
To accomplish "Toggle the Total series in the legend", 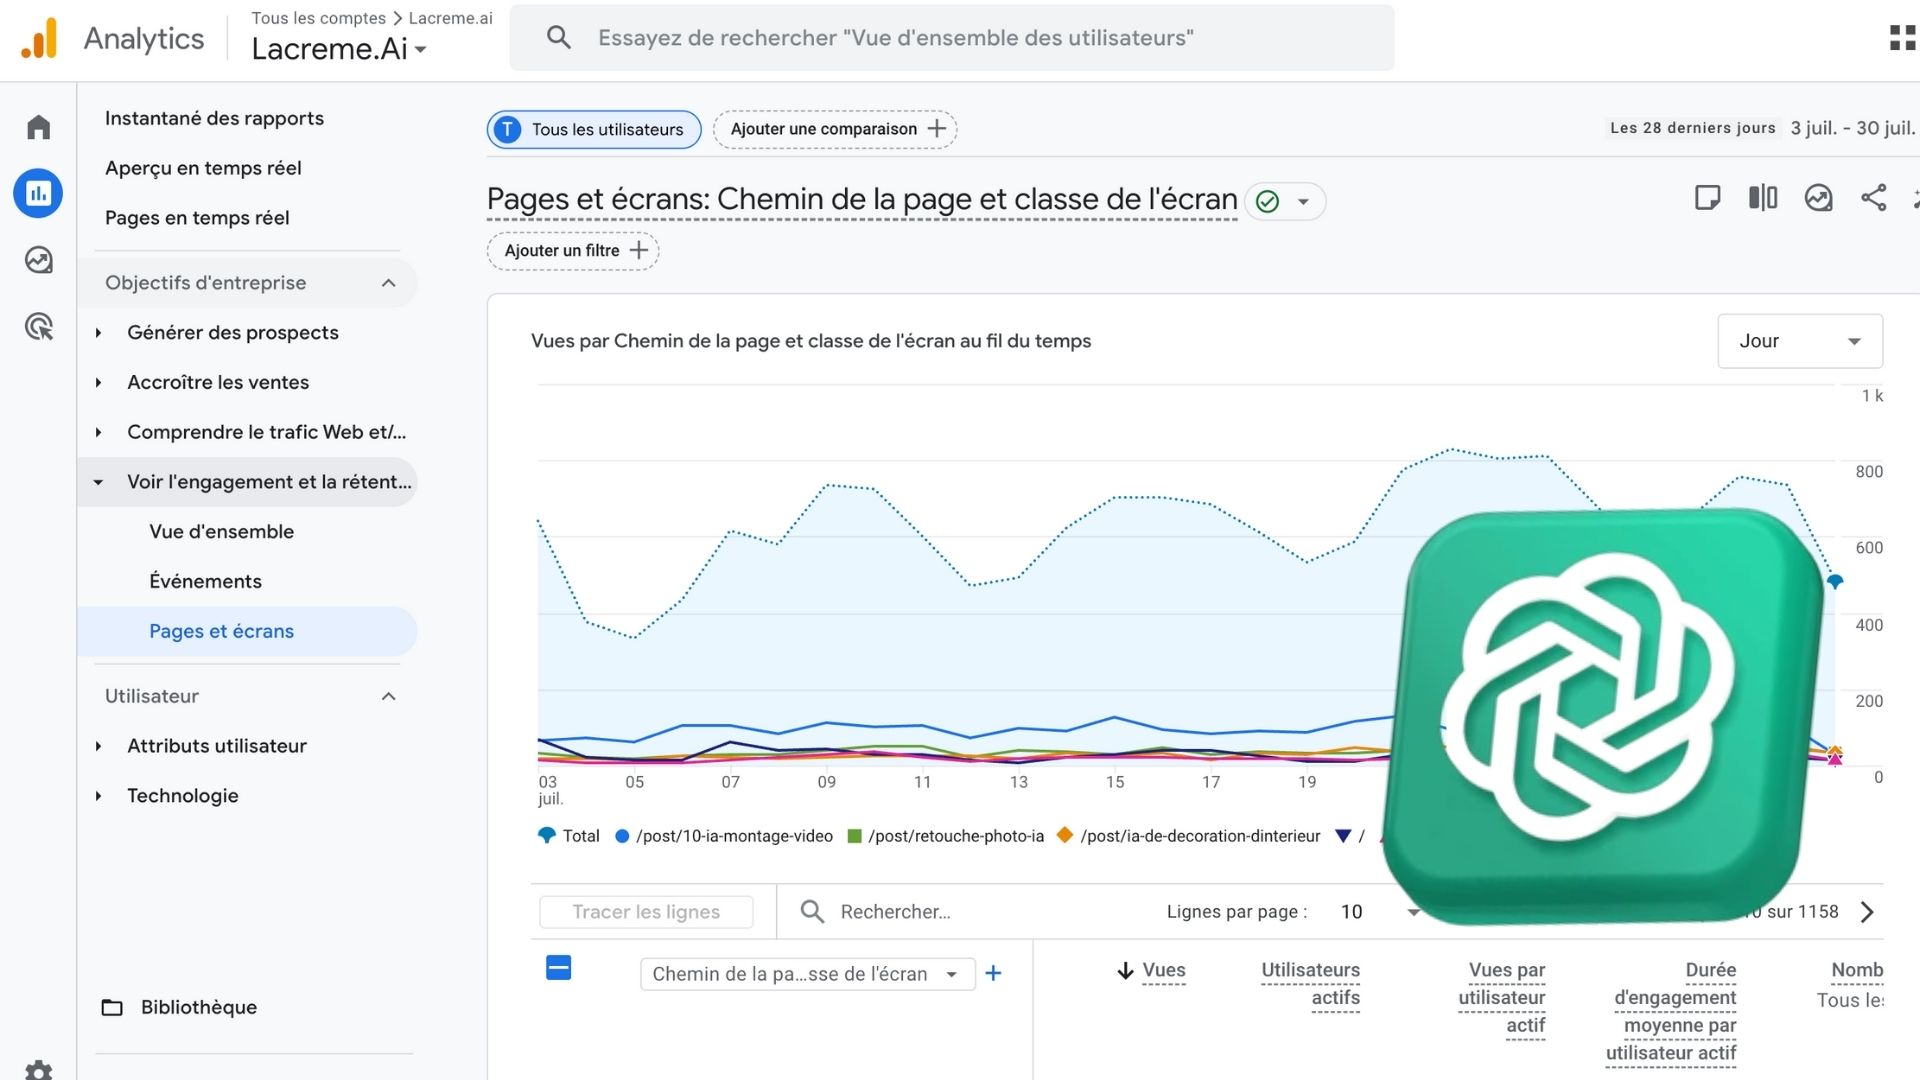I will [x=568, y=836].
